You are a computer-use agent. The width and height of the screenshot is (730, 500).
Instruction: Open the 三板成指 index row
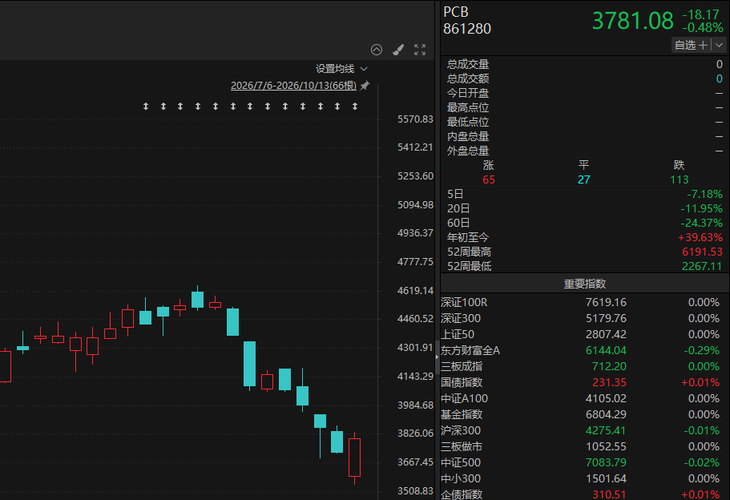coord(585,366)
